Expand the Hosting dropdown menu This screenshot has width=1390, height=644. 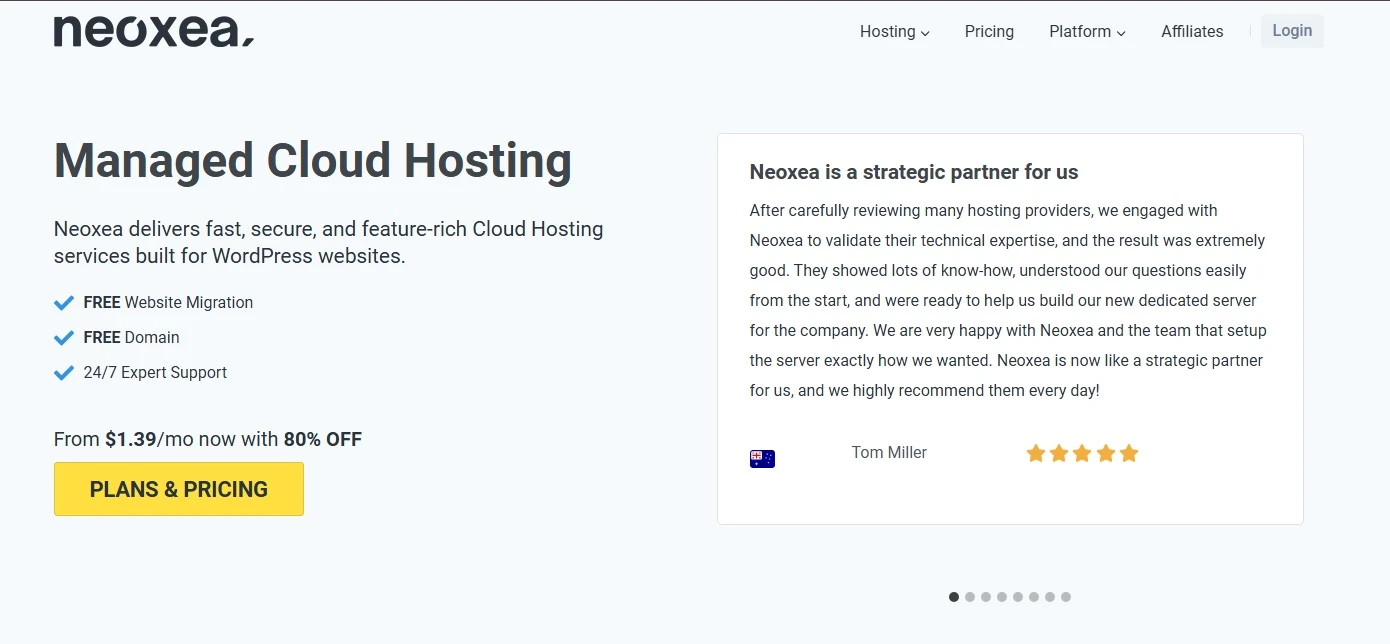pyautogui.click(x=894, y=31)
